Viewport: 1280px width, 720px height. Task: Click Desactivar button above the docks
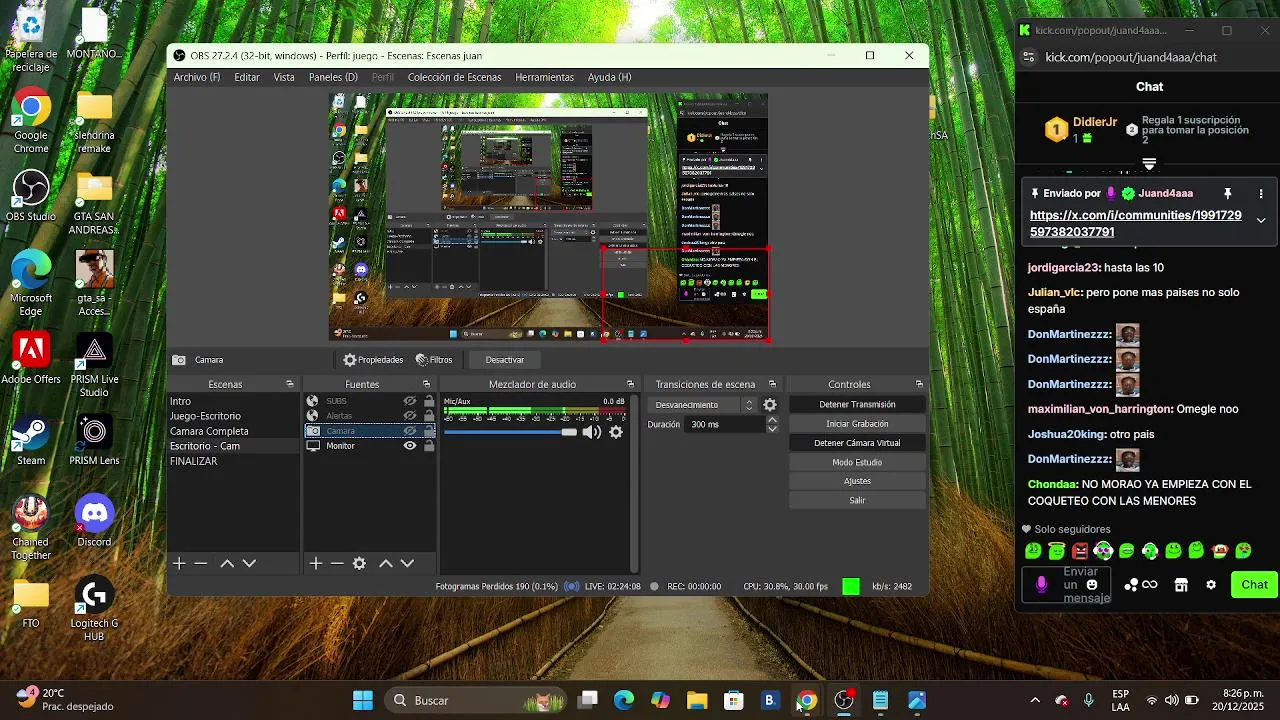pos(505,360)
